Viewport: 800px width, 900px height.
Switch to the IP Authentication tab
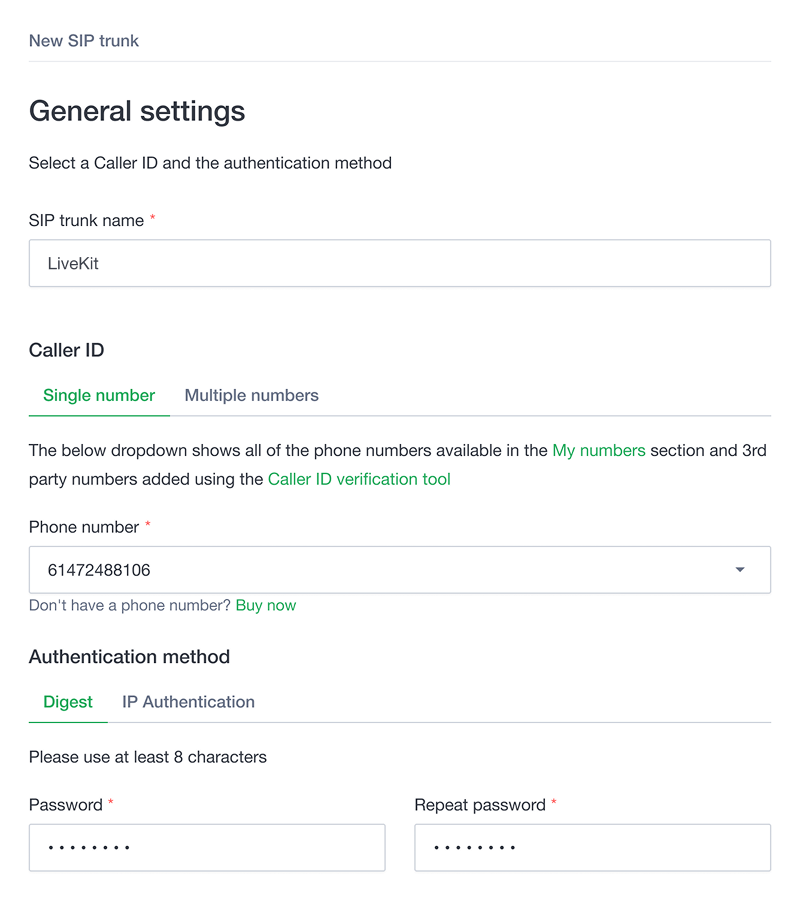(x=188, y=702)
